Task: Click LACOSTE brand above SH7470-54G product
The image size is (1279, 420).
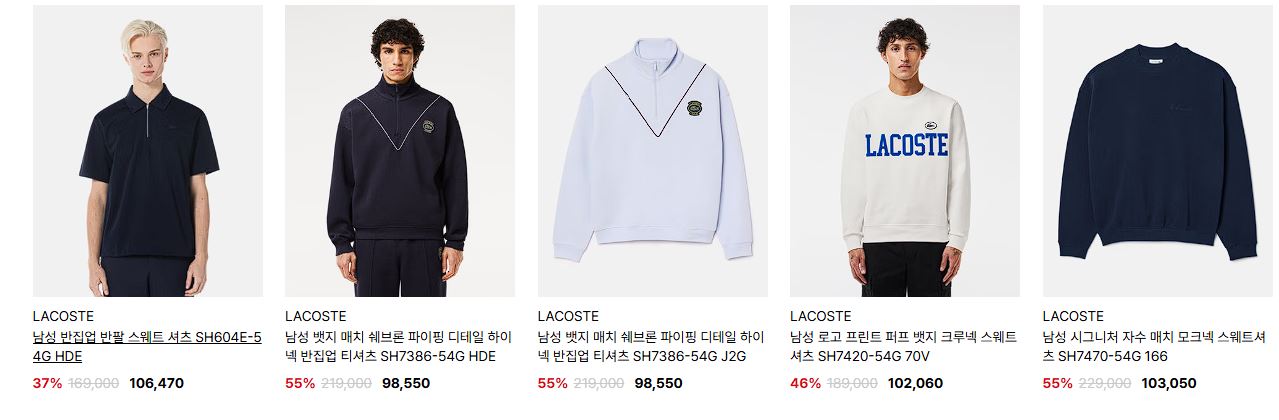Action: click(x=1073, y=317)
